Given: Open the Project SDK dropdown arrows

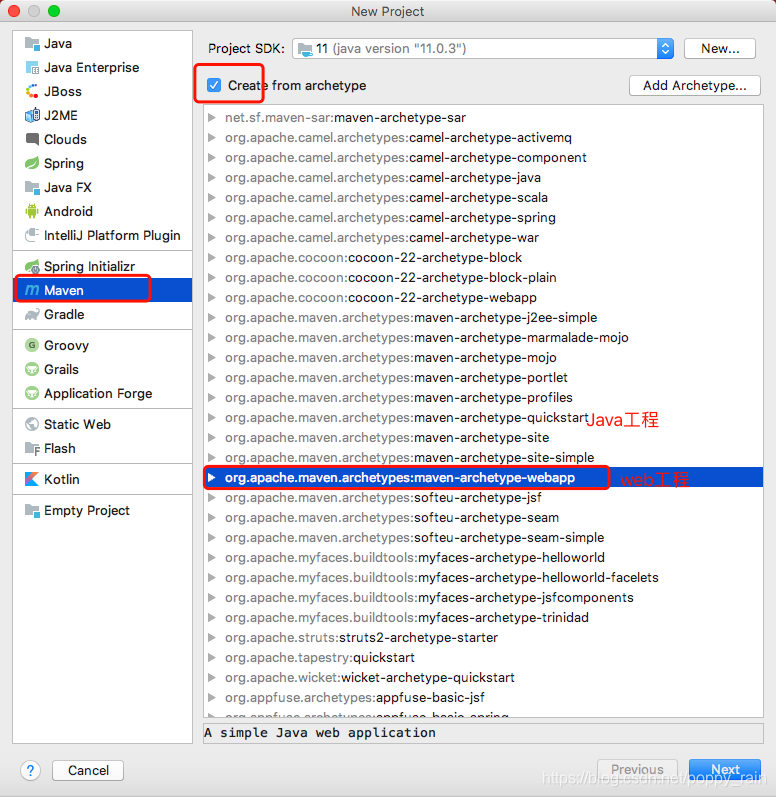Looking at the screenshot, I should tap(665, 49).
